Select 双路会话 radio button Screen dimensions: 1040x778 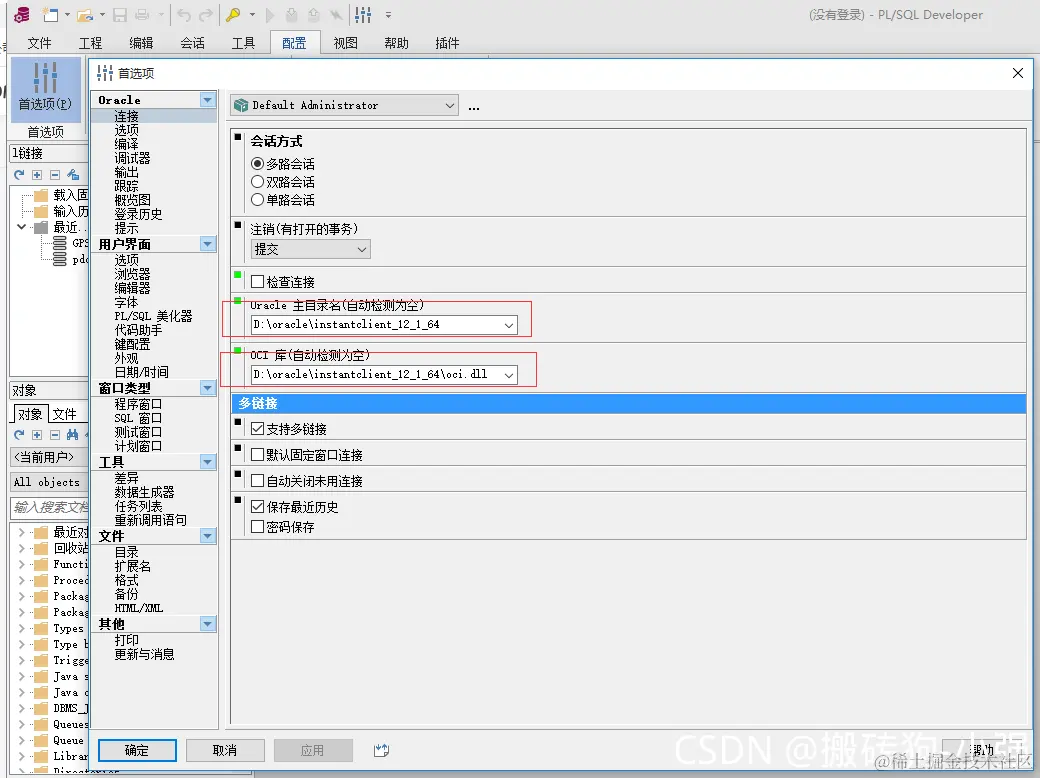(257, 181)
